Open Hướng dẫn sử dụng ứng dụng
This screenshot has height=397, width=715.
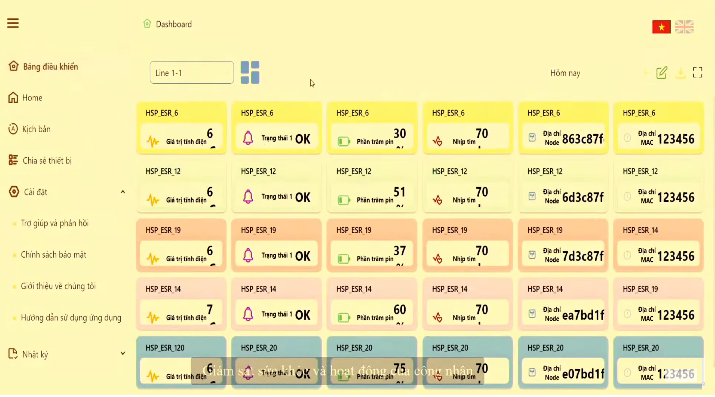pos(71,317)
